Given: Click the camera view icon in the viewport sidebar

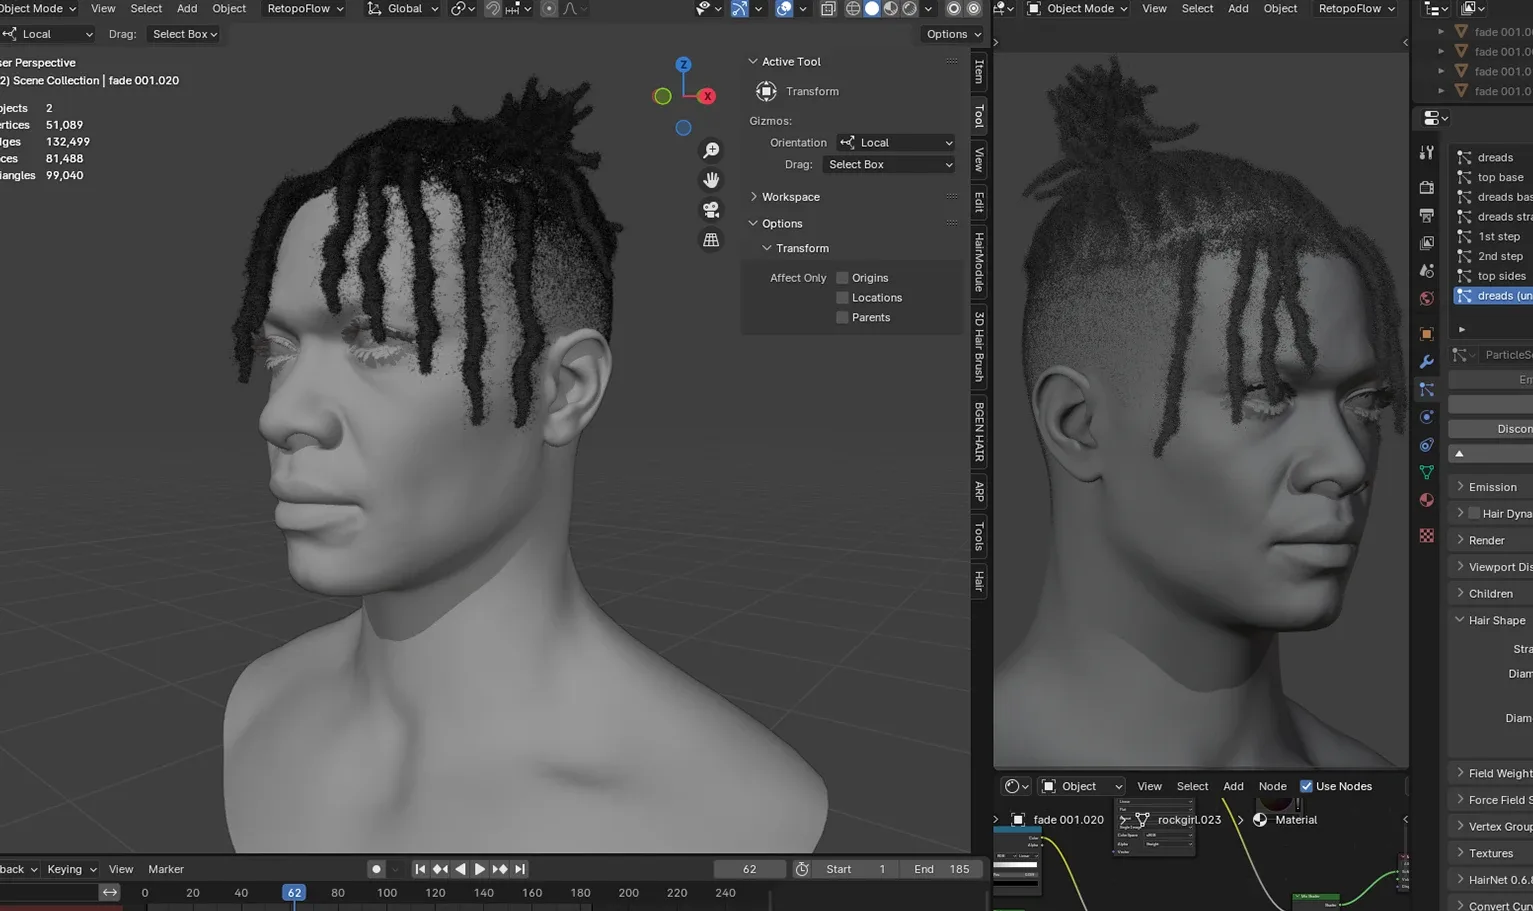Looking at the screenshot, I should point(711,209).
